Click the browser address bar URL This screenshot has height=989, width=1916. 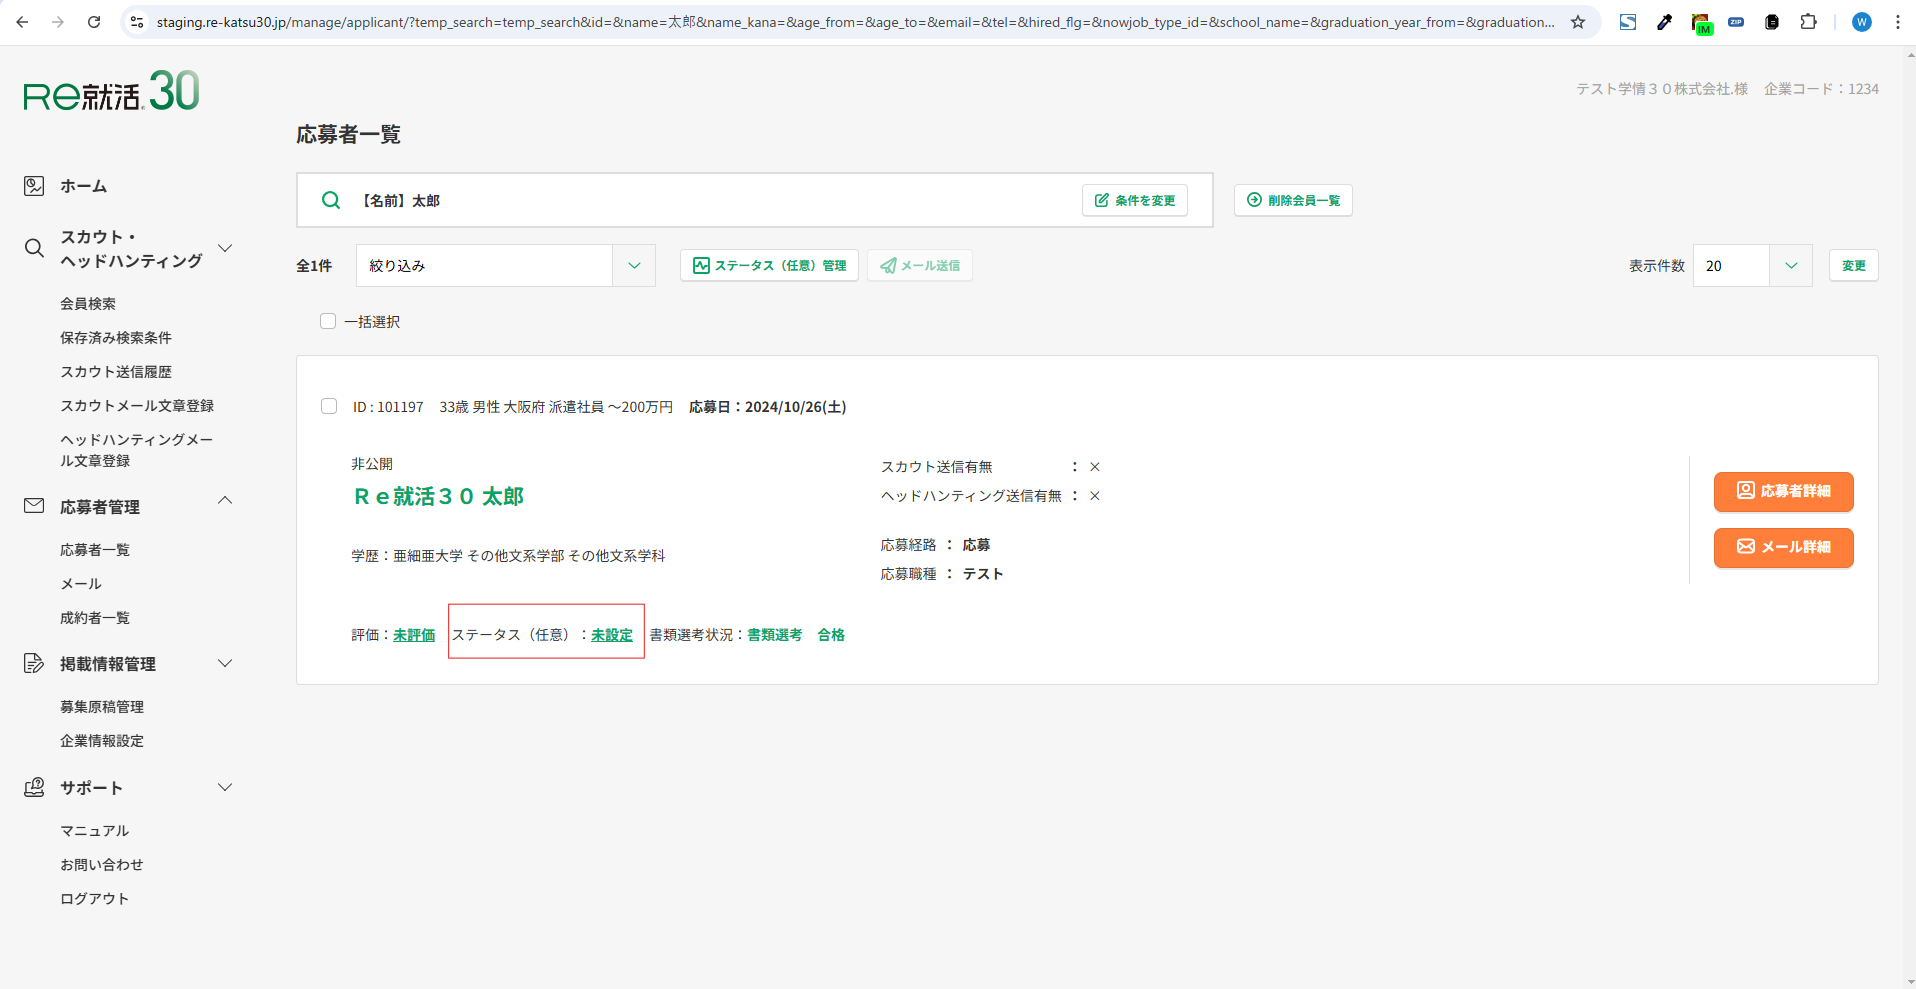click(x=855, y=22)
